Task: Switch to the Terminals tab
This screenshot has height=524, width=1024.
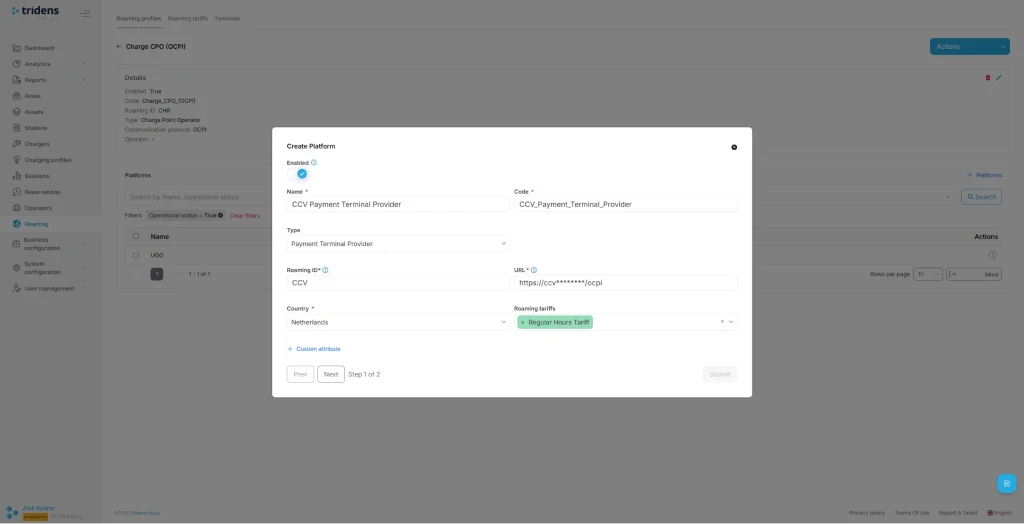Action: (x=227, y=19)
